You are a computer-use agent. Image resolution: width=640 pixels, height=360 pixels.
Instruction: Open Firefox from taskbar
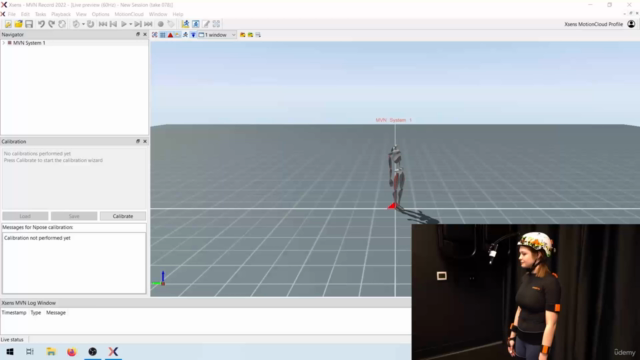72,351
